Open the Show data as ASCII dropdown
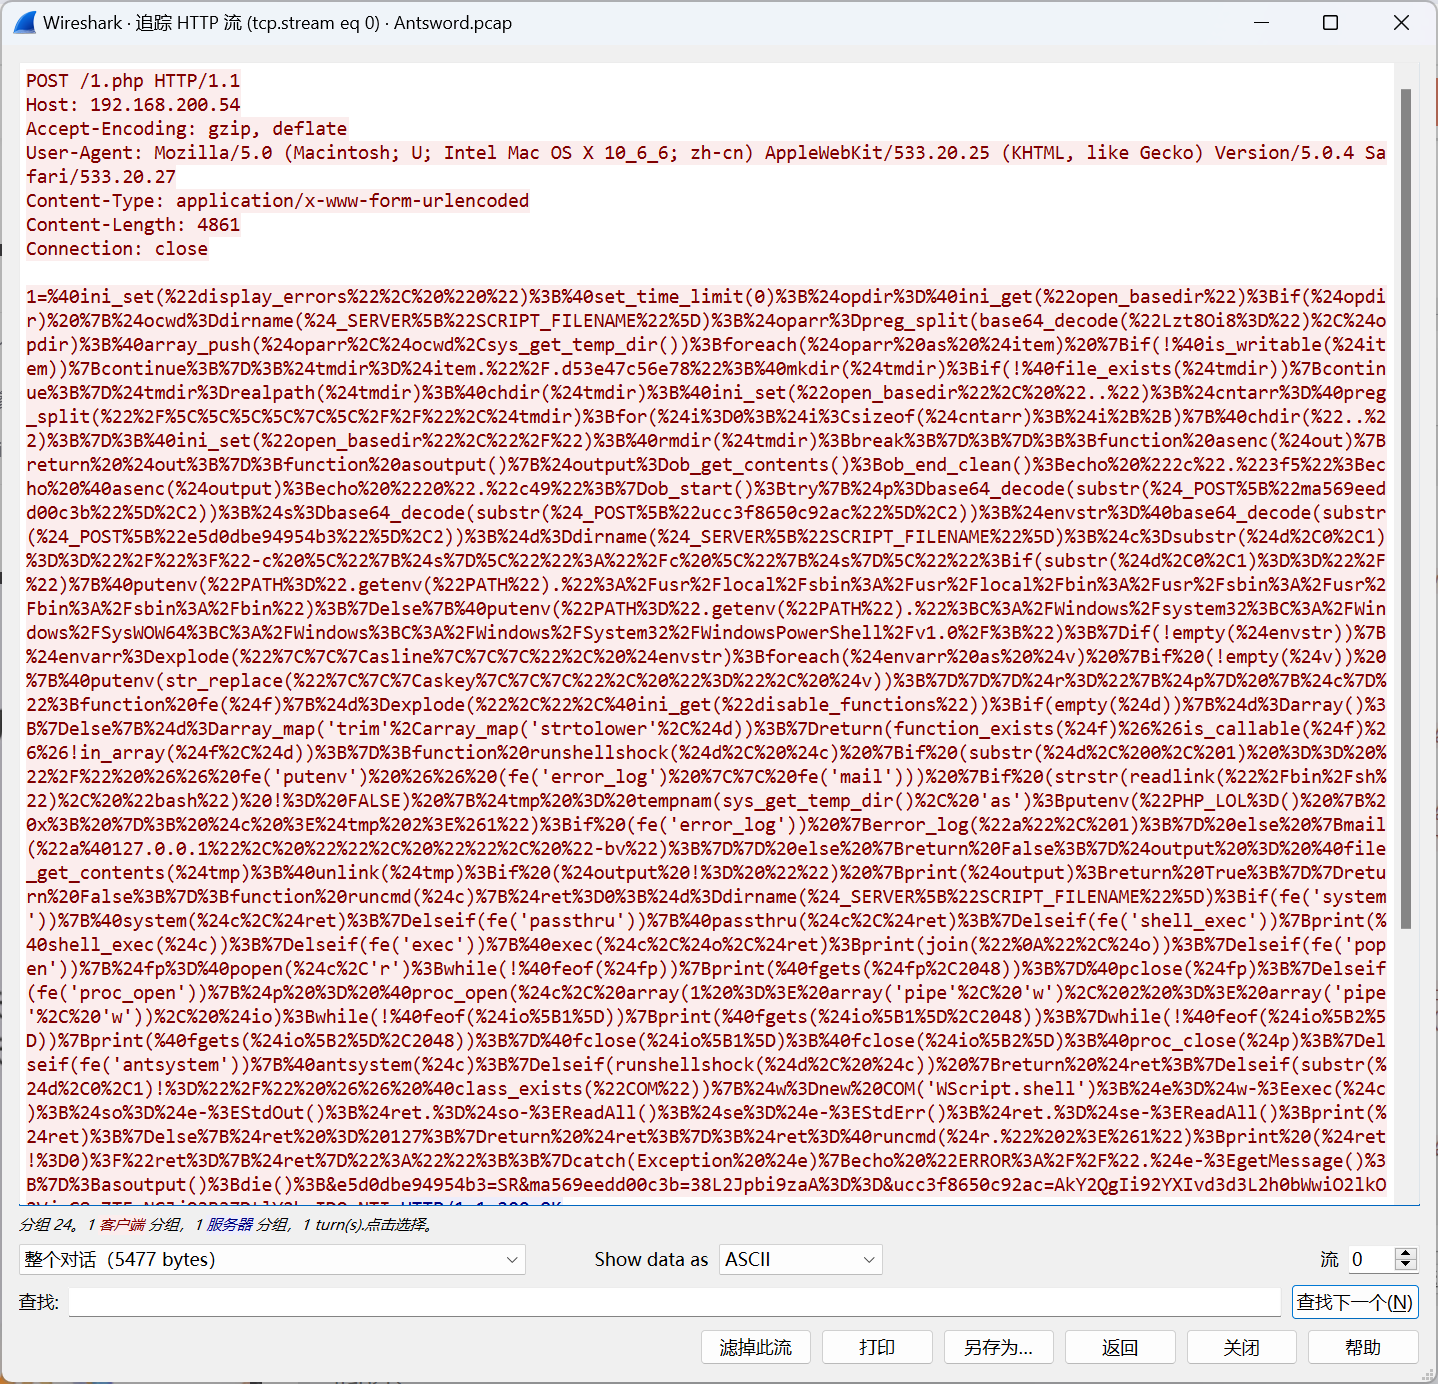 point(801,1259)
